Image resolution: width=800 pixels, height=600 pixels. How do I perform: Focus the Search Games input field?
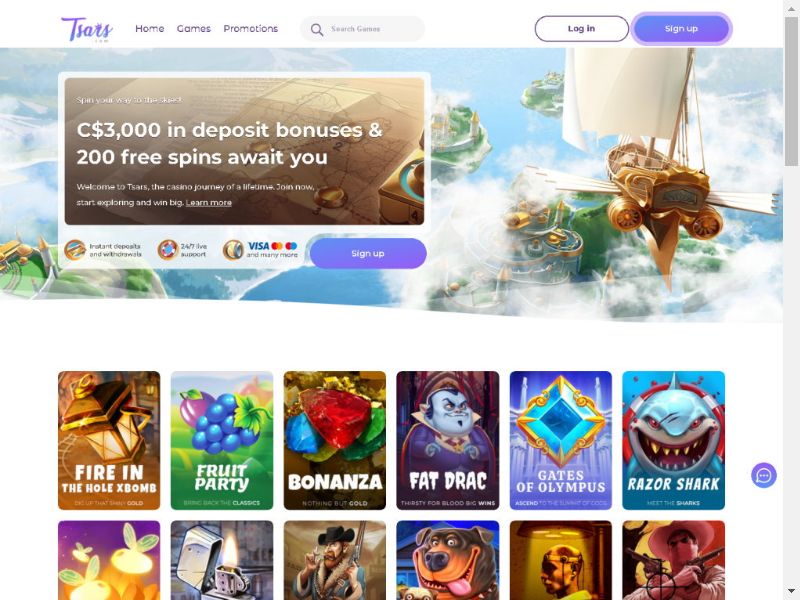362,29
